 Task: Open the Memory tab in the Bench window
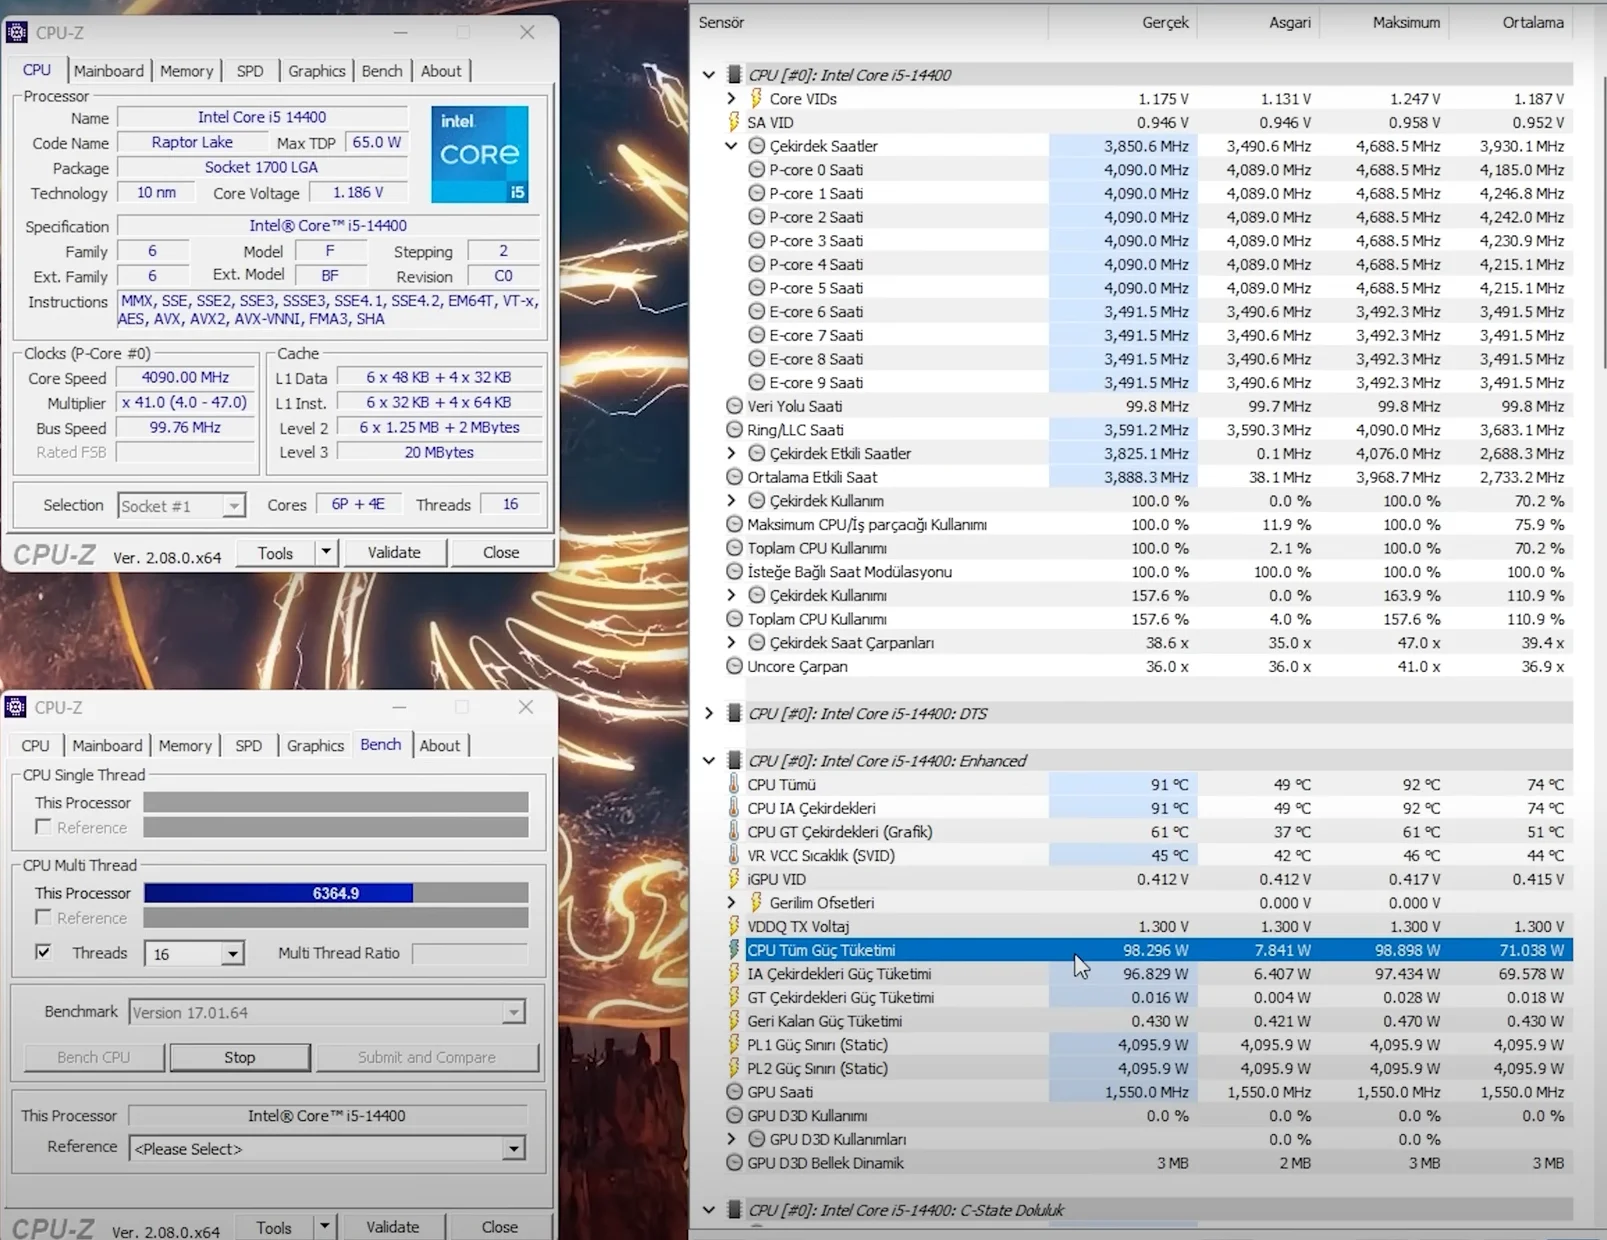[185, 746]
